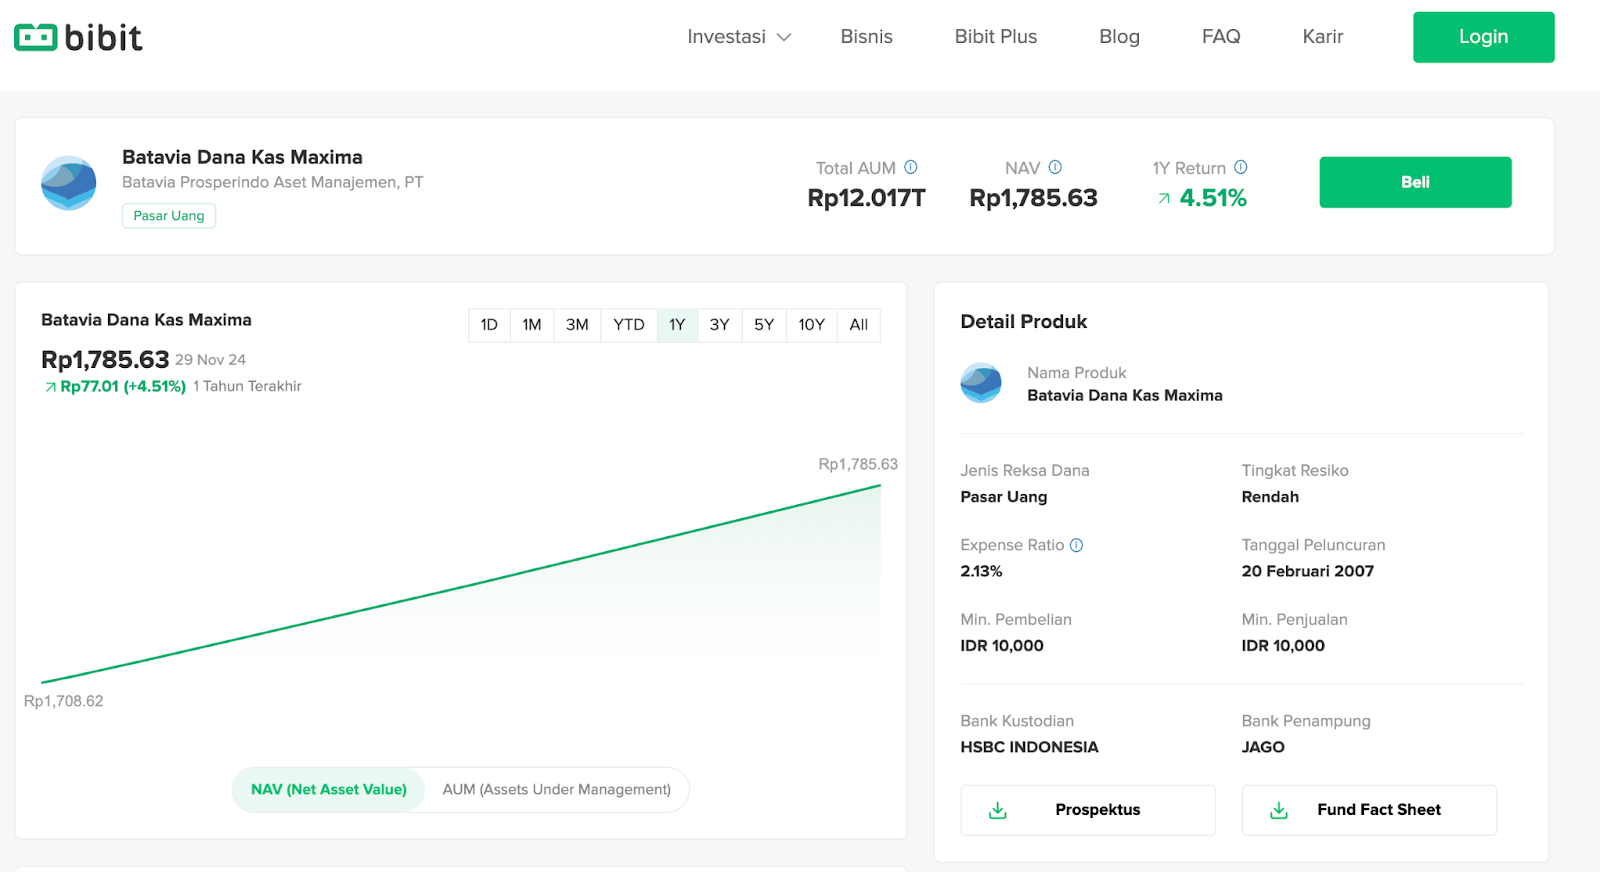Image resolution: width=1600 pixels, height=872 pixels.
Task: Select the 3Y chart range
Action: (x=720, y=325)
